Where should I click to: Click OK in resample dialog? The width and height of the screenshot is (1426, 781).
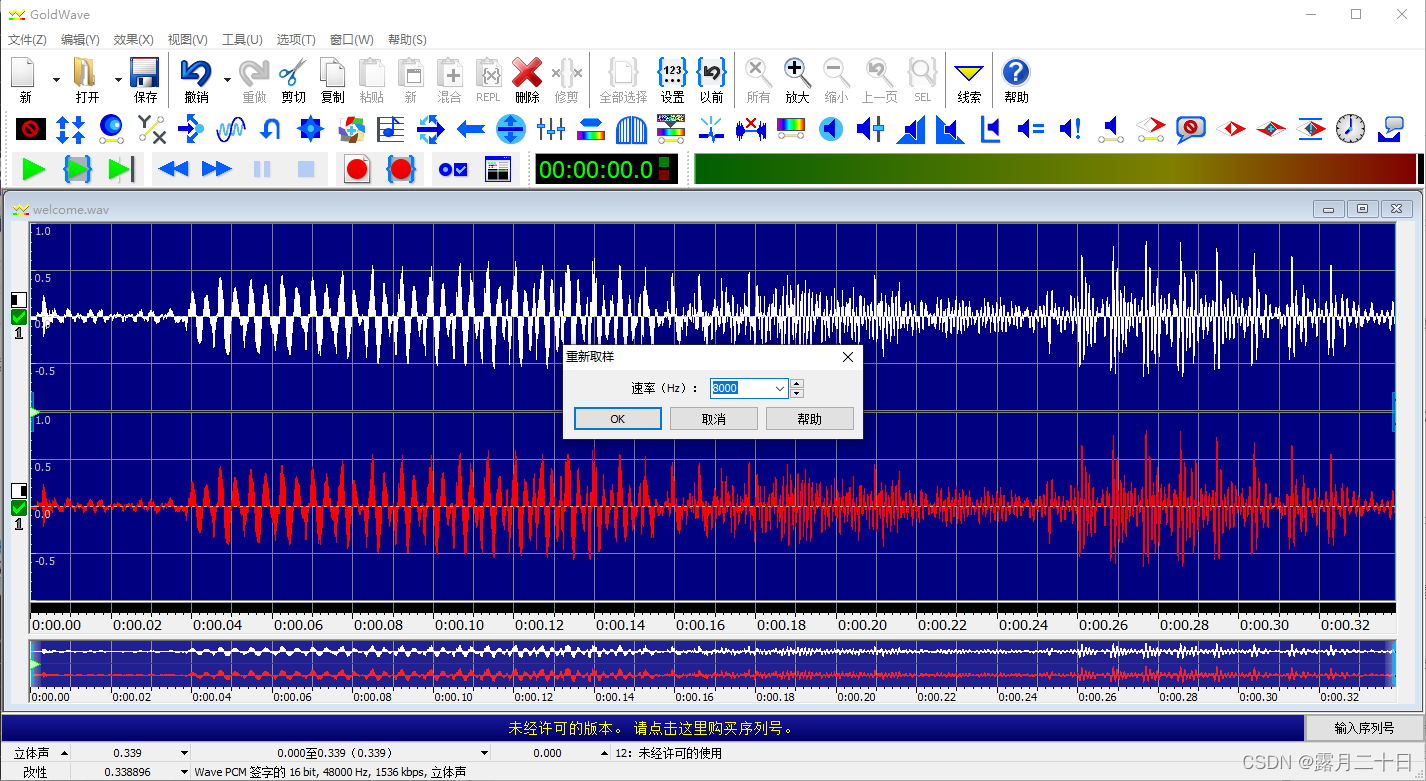coord(618,419)
